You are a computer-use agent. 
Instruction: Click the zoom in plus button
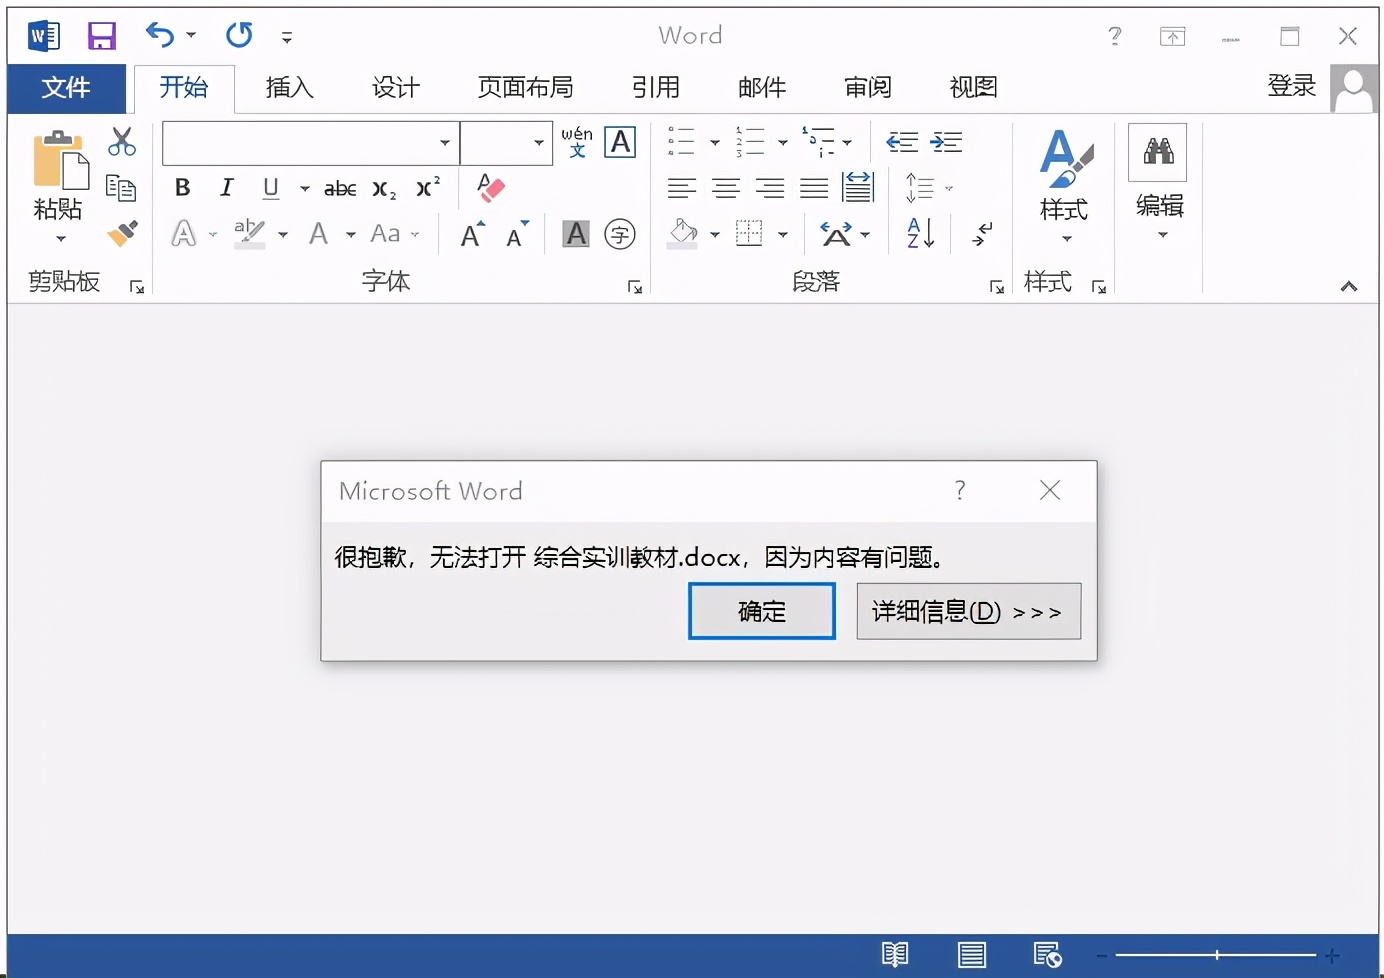click(1332, 956)
